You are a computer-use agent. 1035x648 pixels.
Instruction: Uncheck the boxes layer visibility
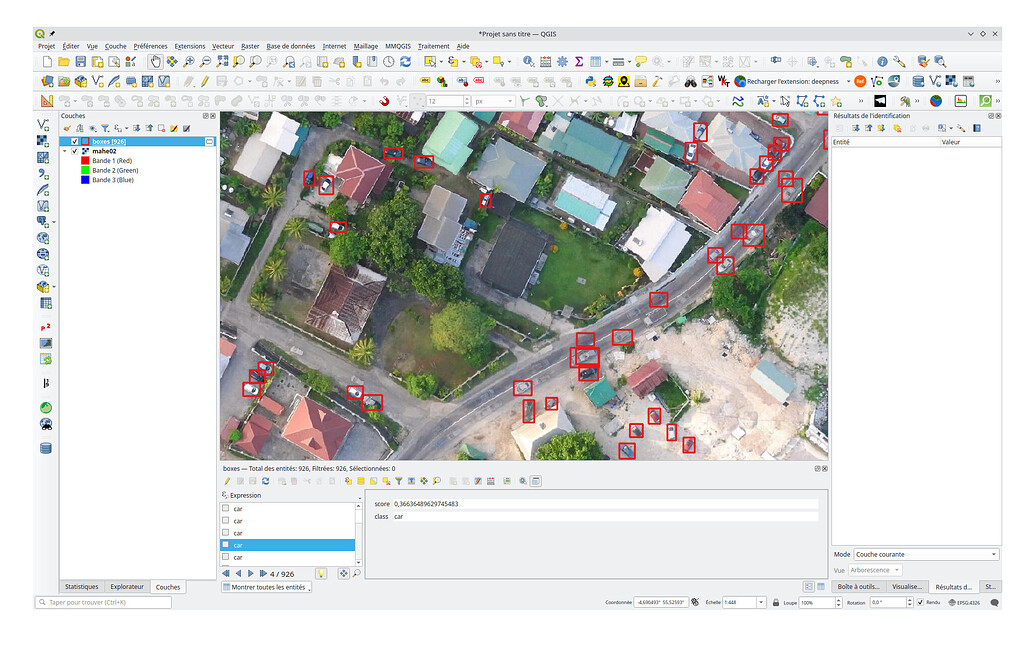point(75,141)
